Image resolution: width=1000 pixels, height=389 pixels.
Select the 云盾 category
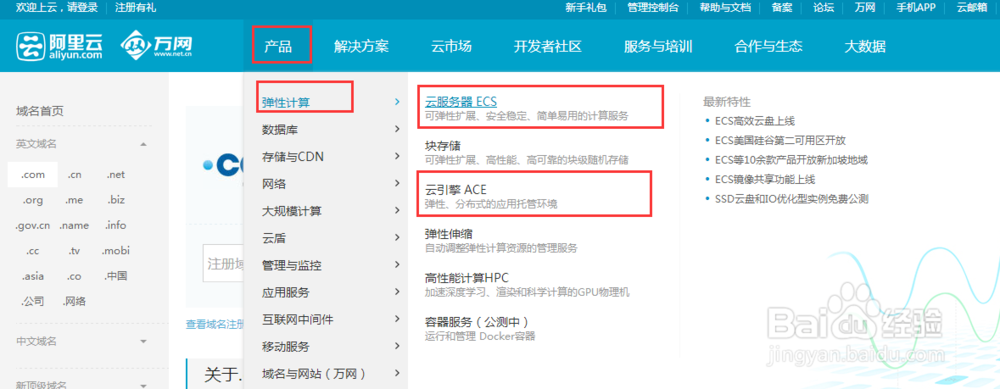point(274,239)
